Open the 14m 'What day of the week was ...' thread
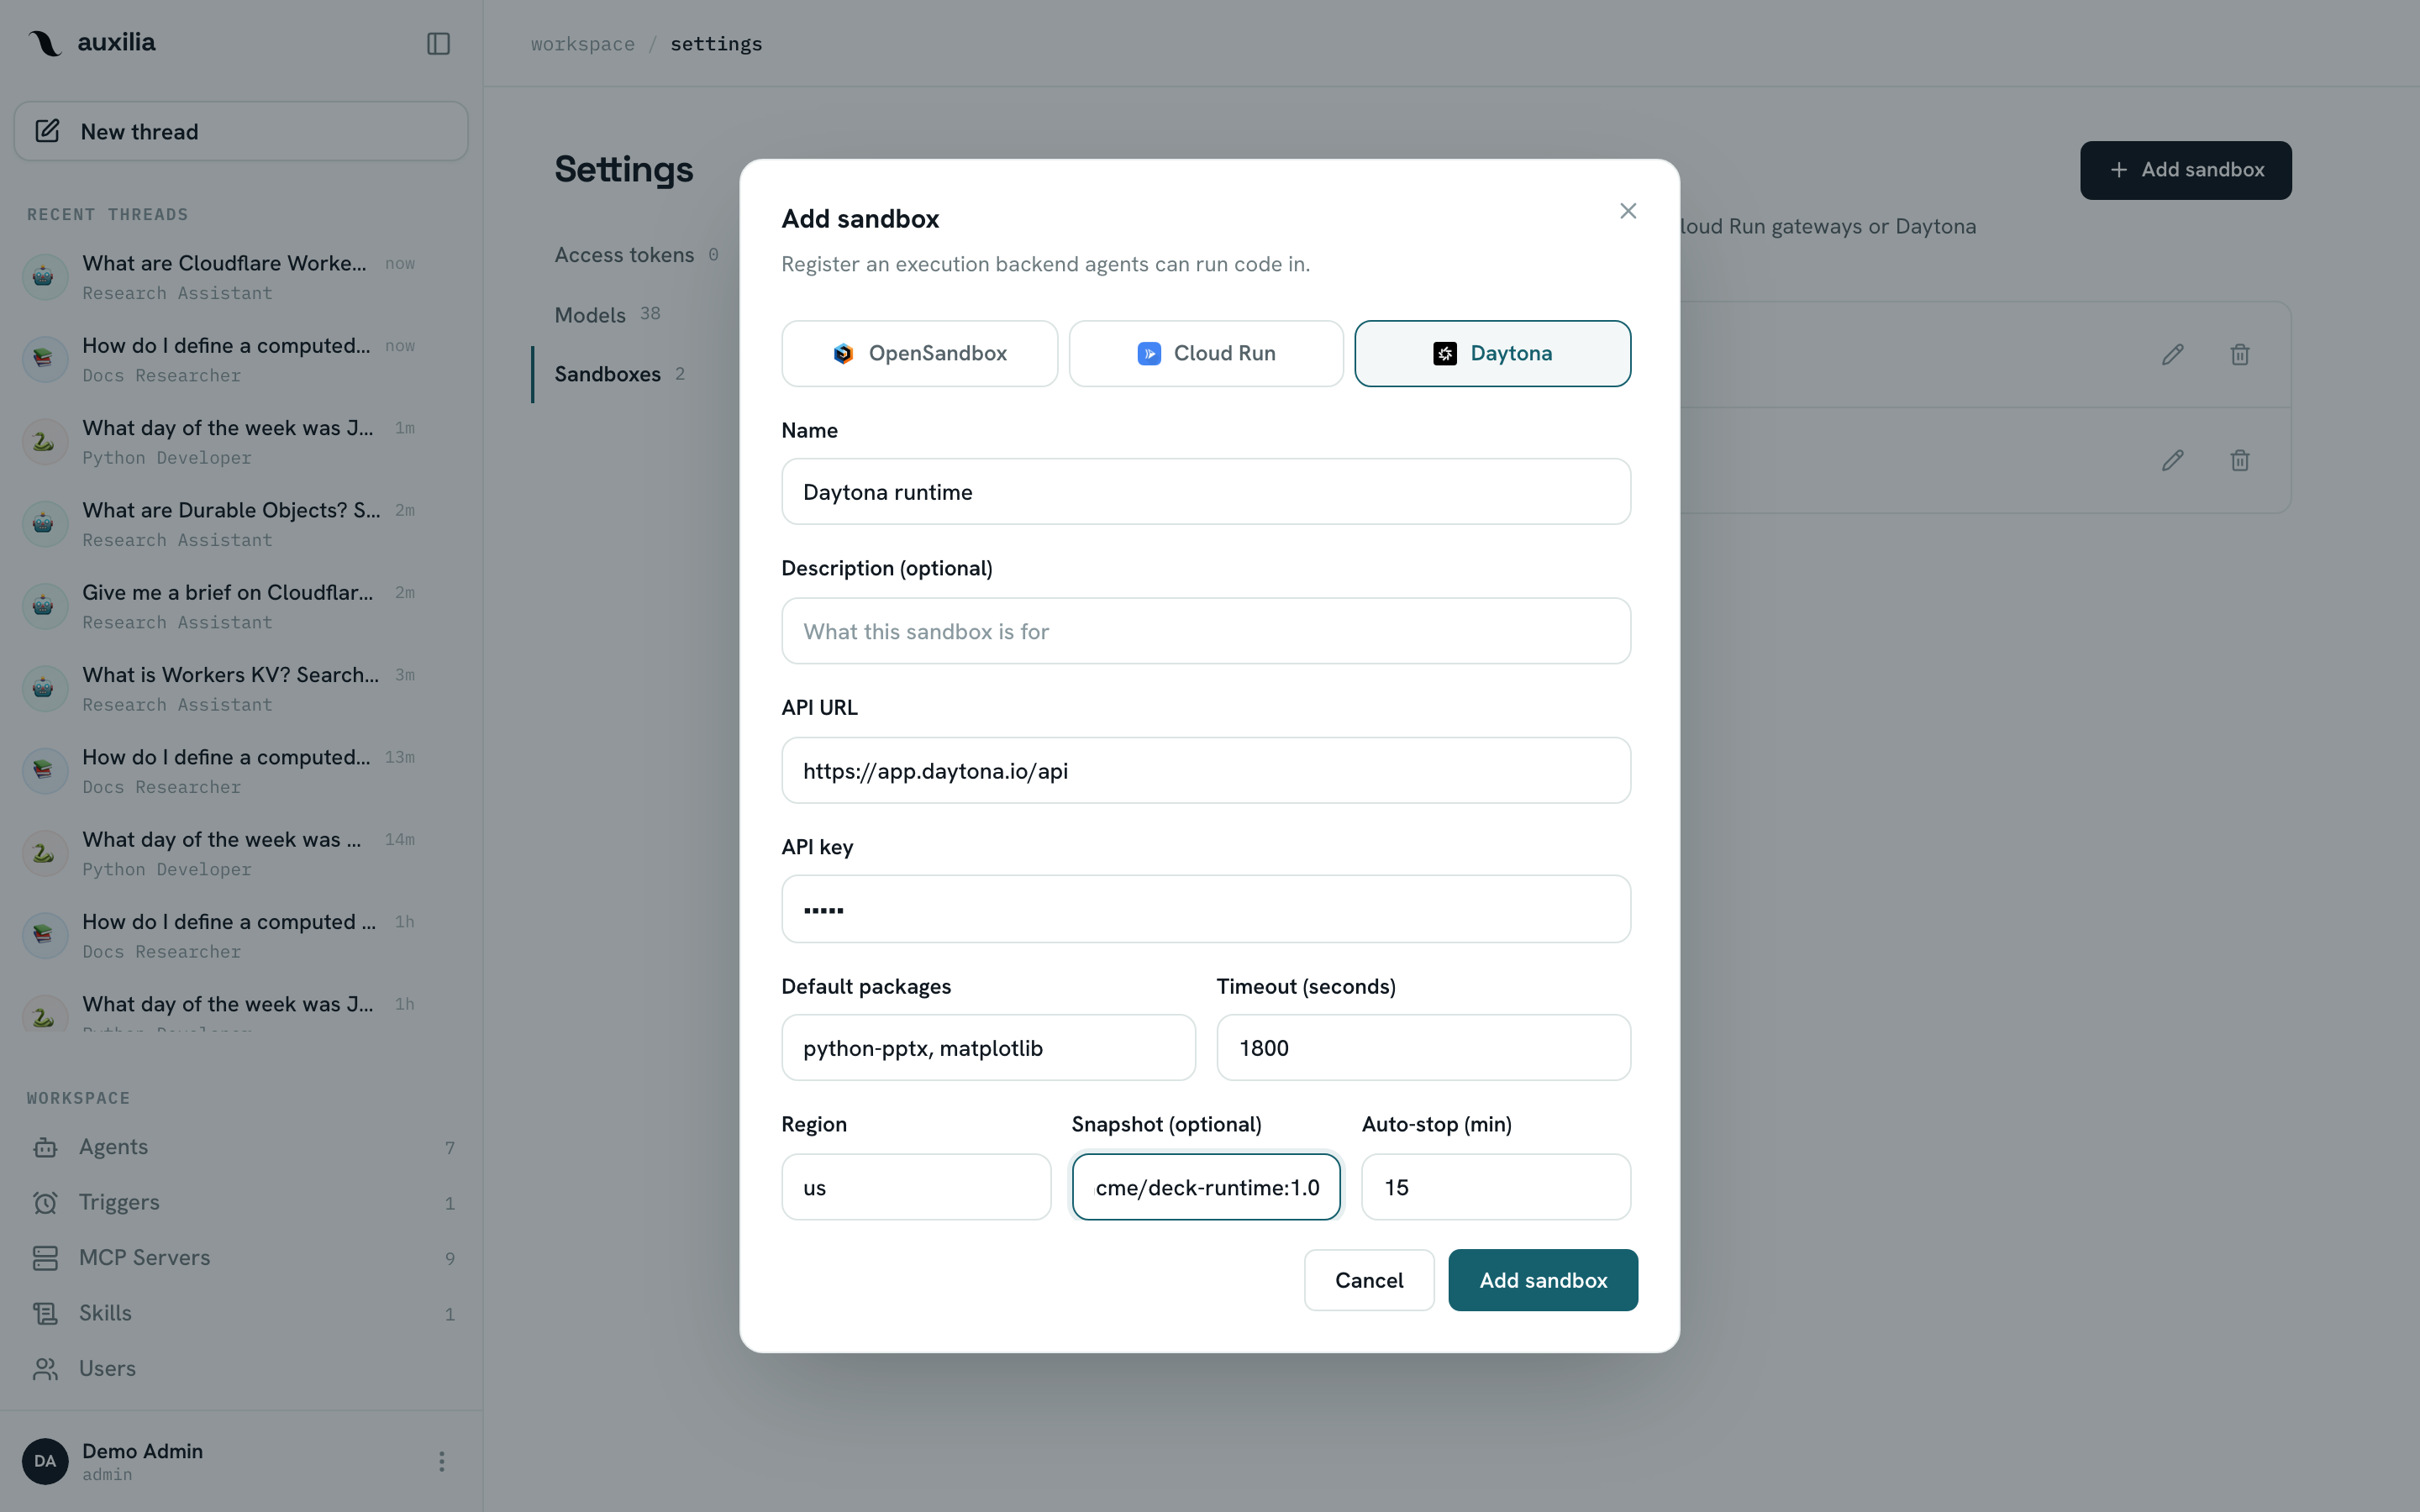Viewport: 2420px width, 1512px height. click(241, 853)
